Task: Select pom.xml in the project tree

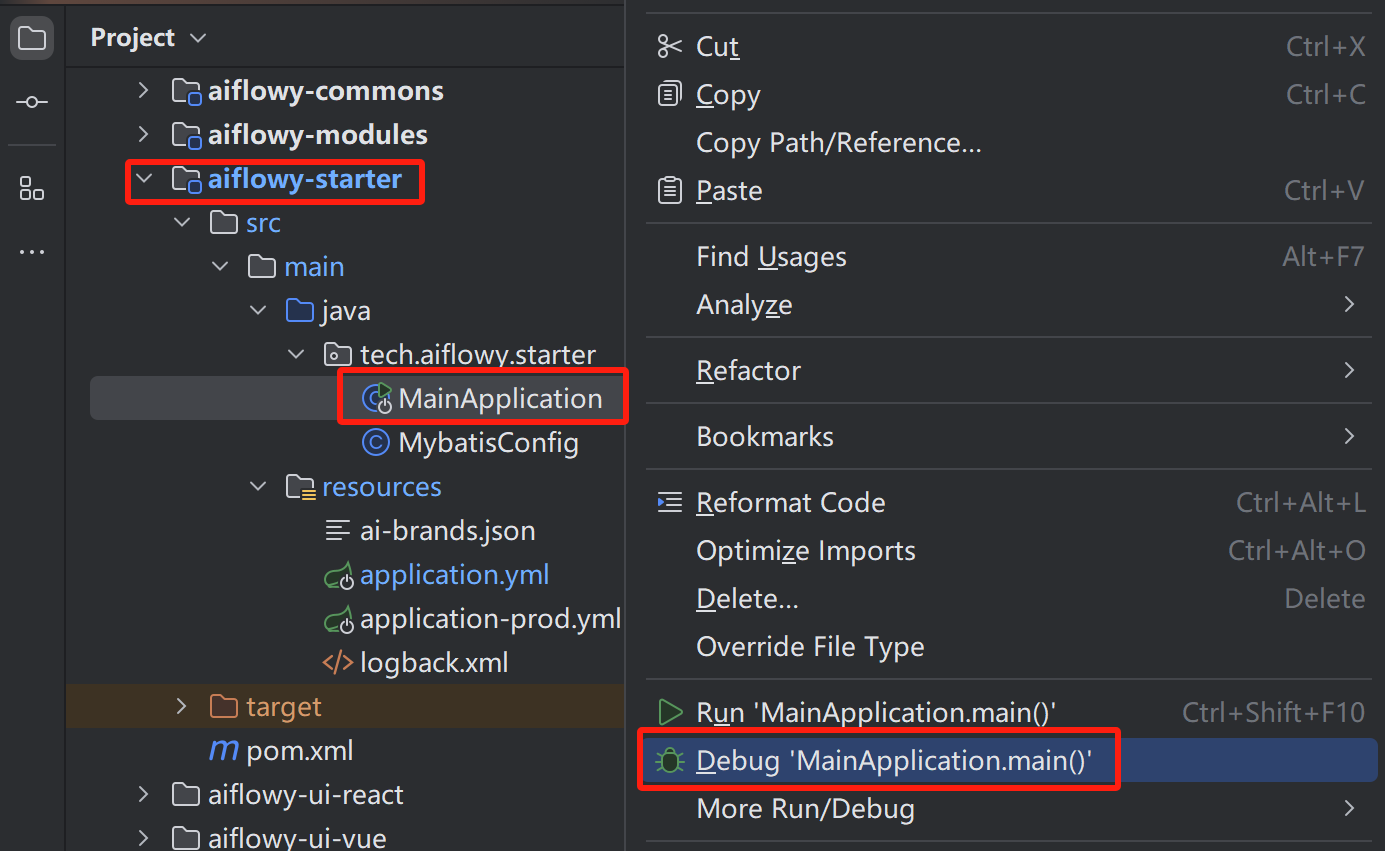Action: click(299, 751)
